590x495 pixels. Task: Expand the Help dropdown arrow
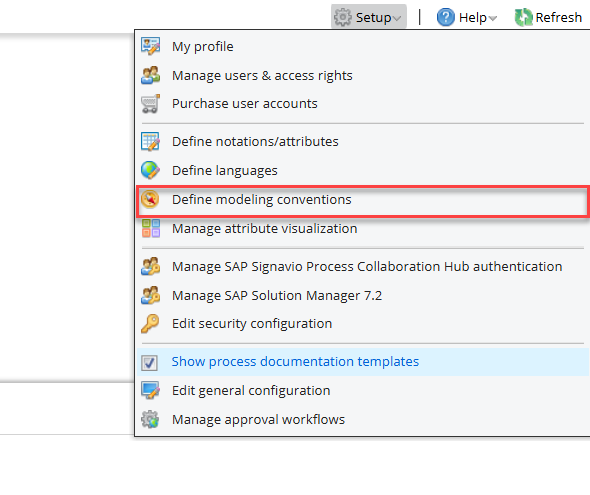pyautogui.click(x=493, y=18)
